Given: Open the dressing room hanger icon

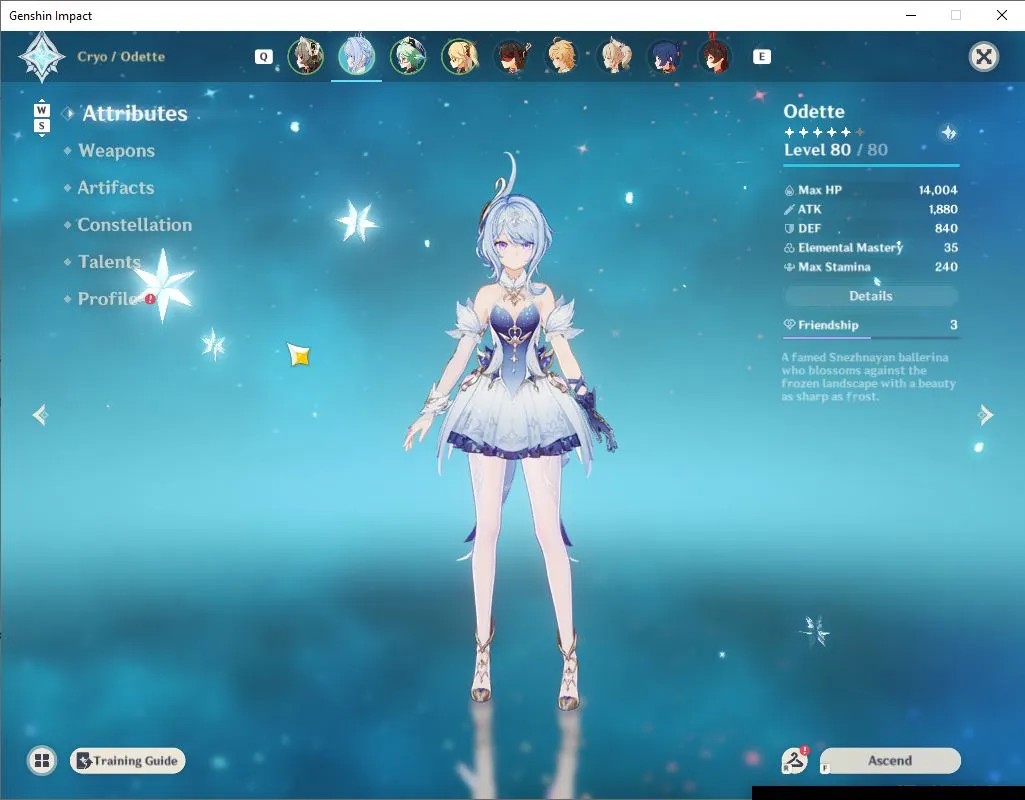Looking at the screenshot, I should point(795,760).
